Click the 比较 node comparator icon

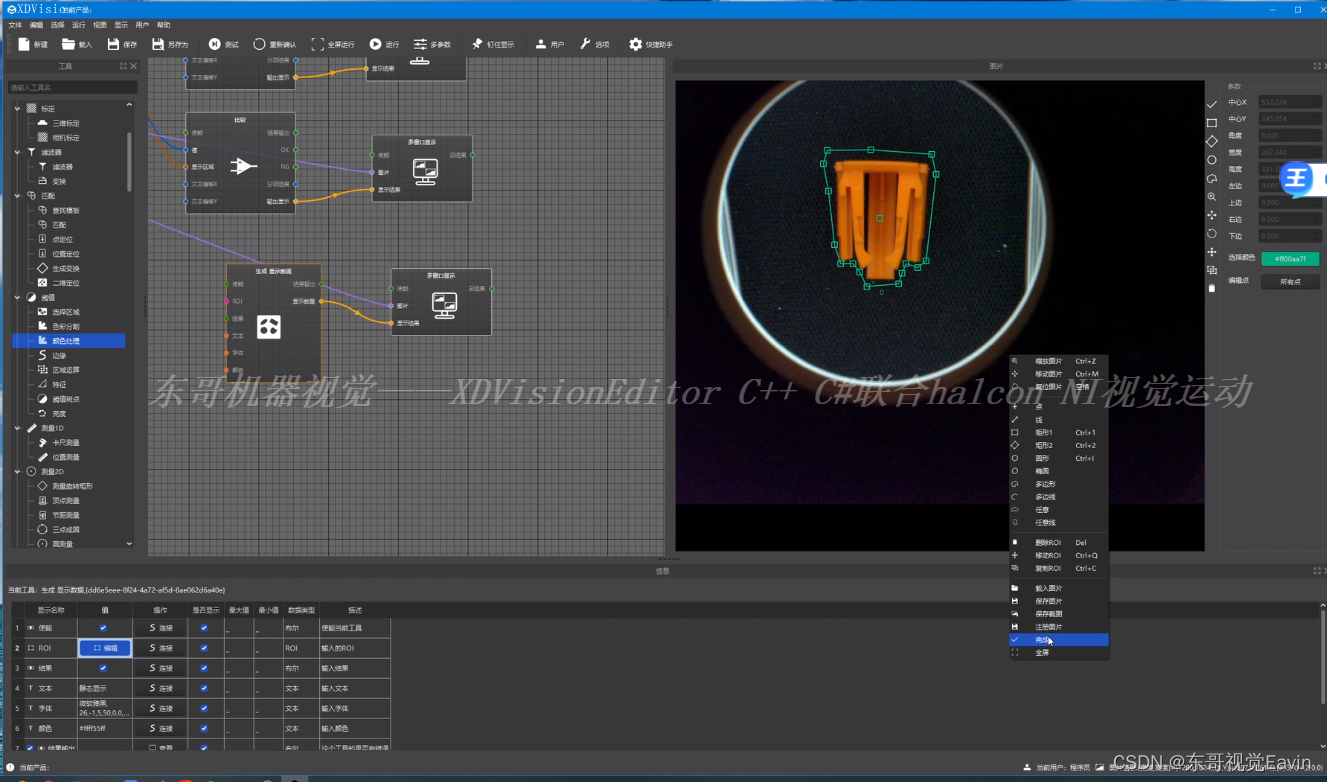[243, 166]
